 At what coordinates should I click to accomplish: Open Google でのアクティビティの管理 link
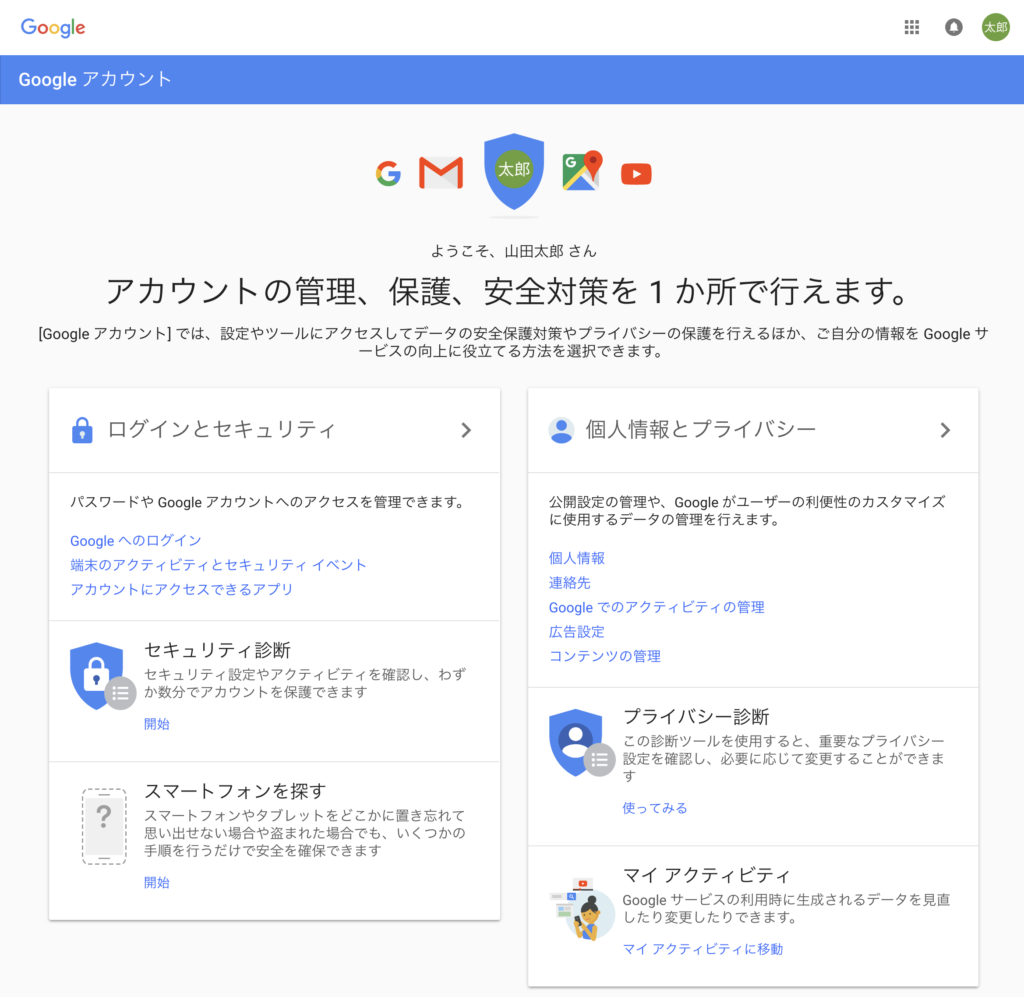(x=656, y=607)
